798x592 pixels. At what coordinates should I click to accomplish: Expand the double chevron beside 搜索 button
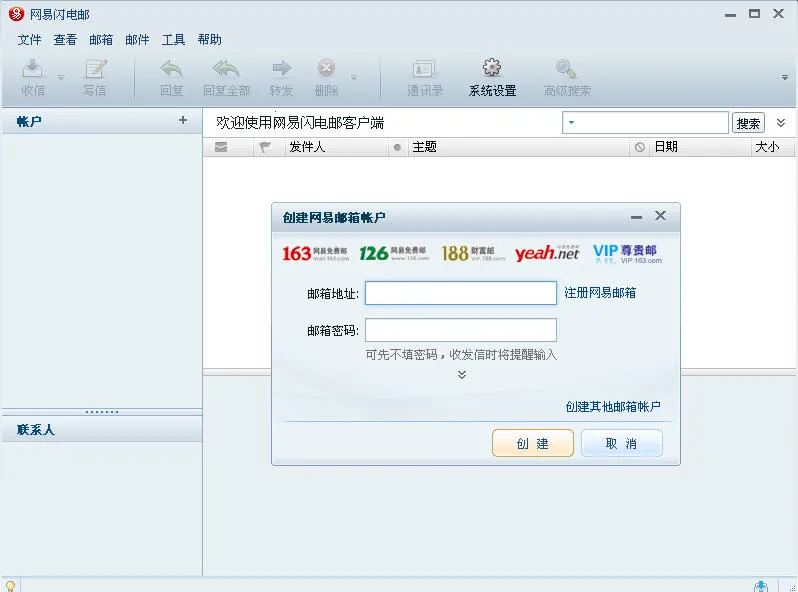click(x=781, y=123)
